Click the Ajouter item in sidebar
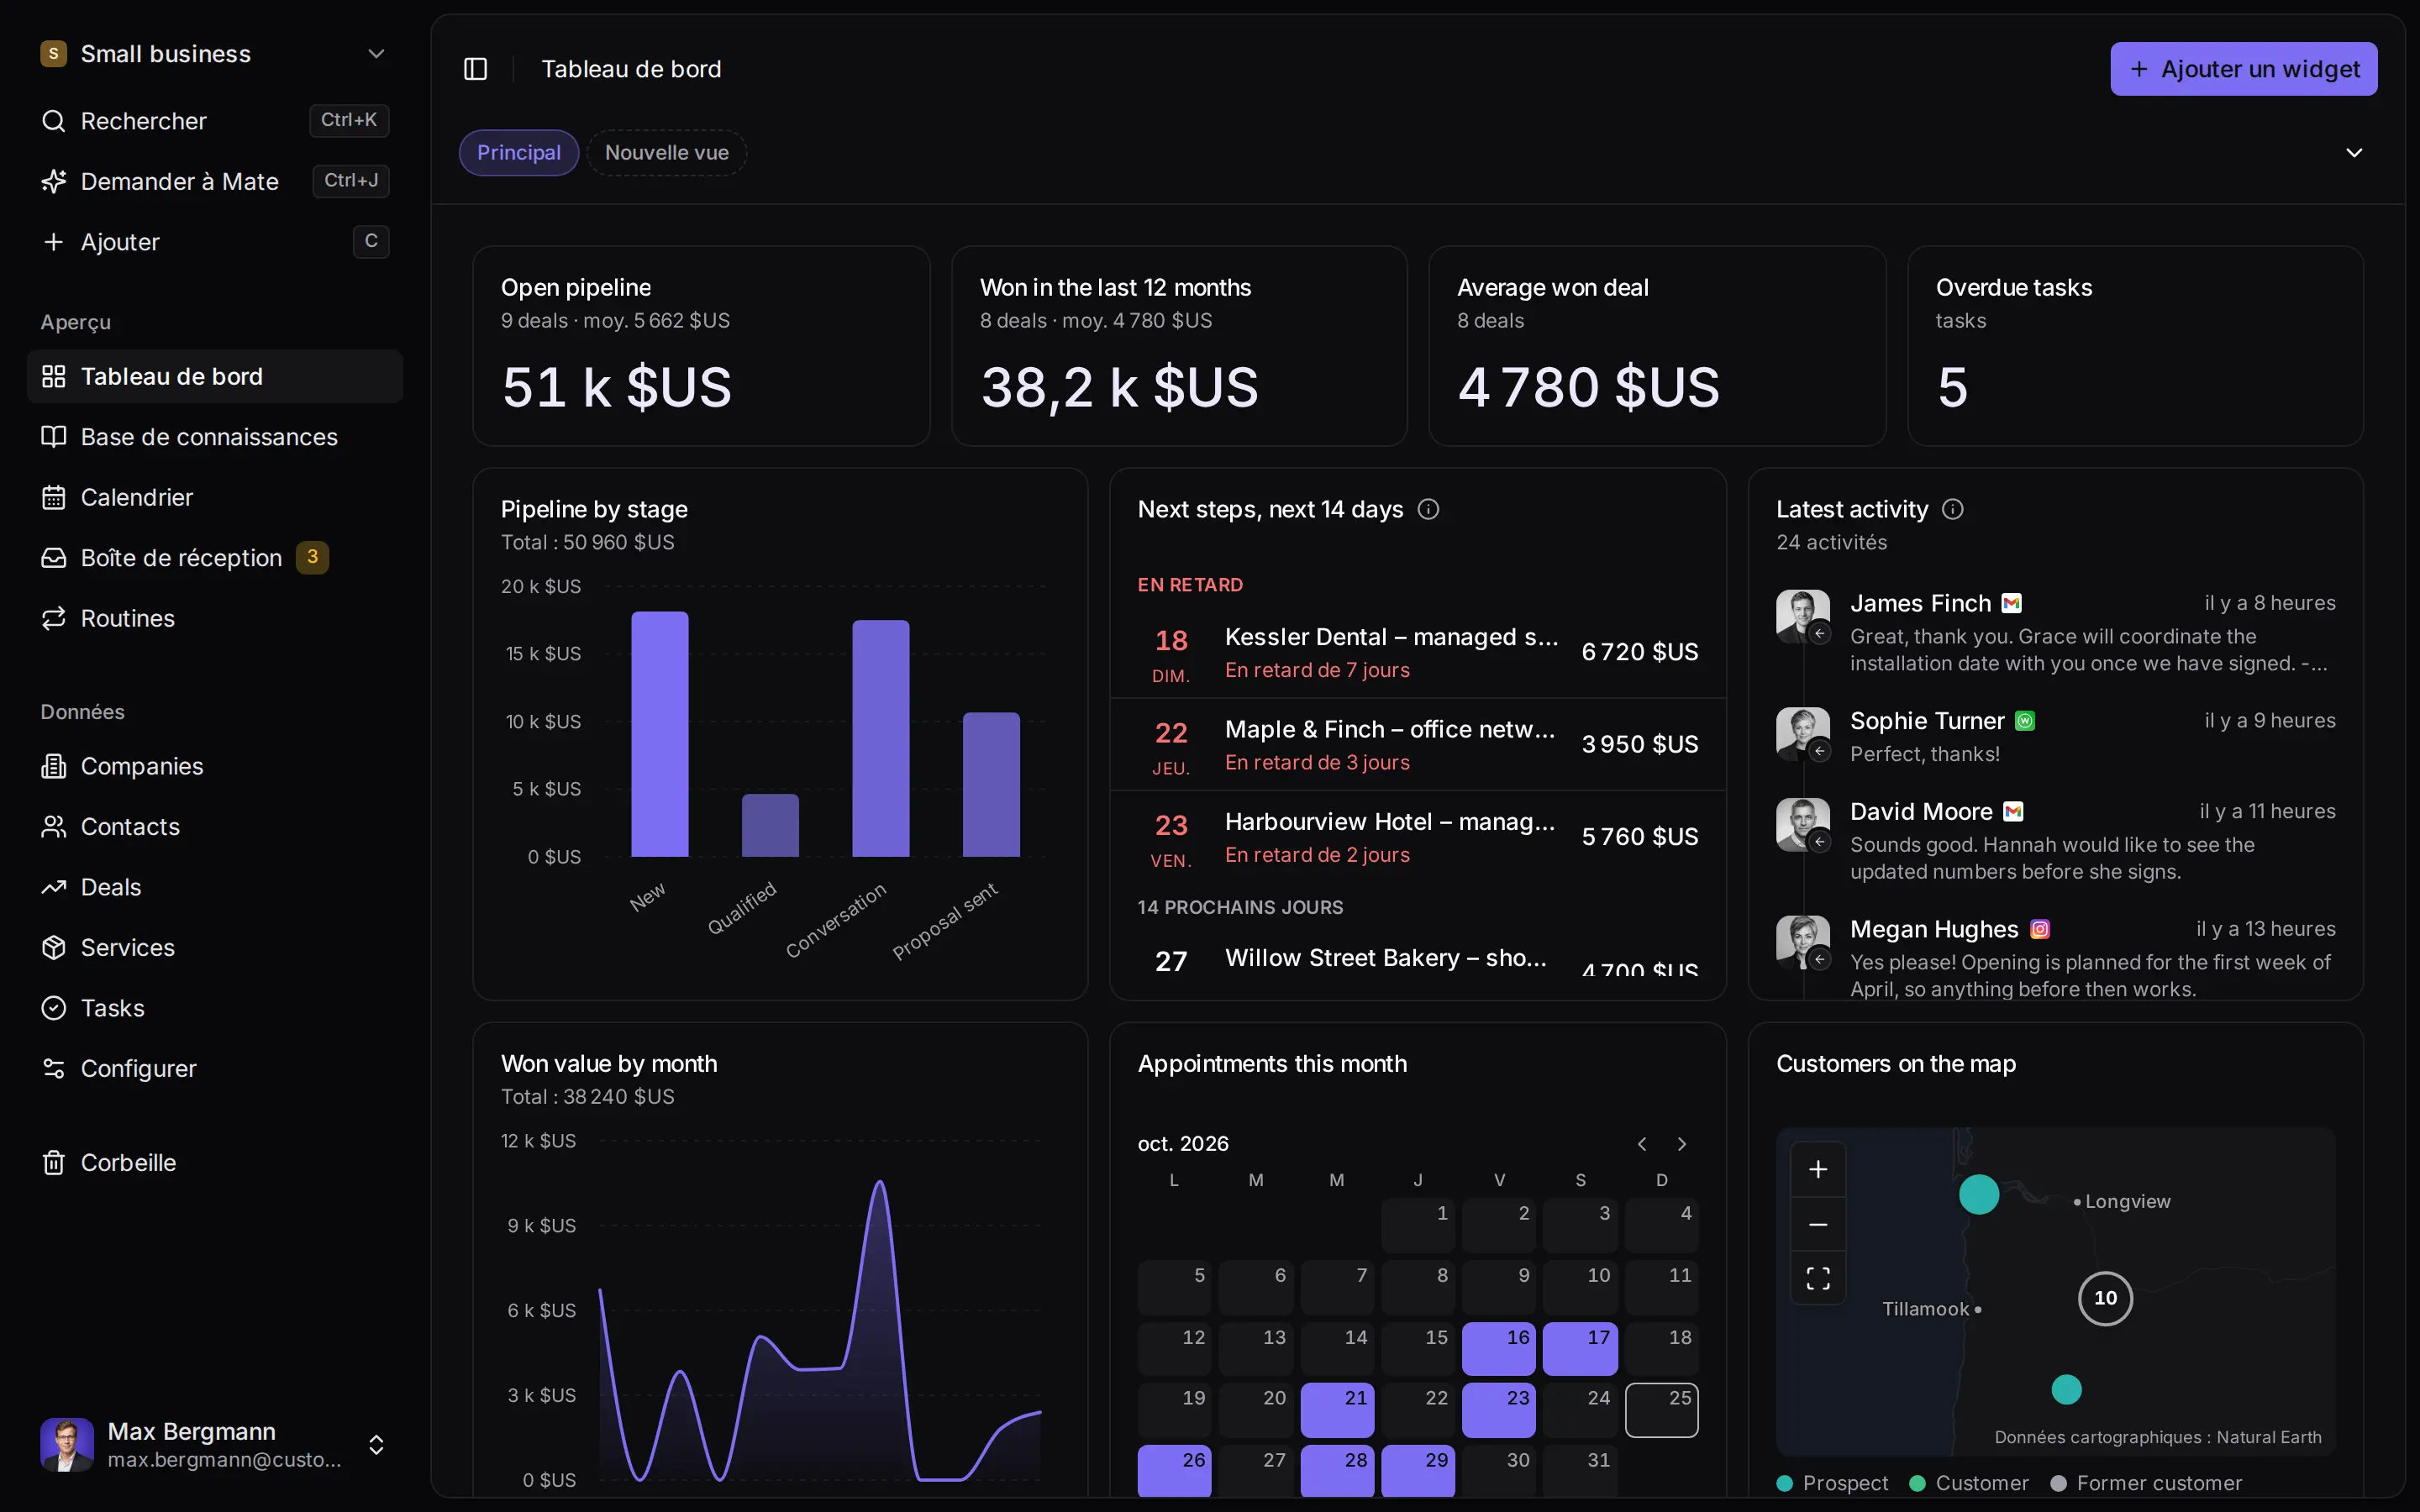The image size is (2420, 1512). (215, 242)
